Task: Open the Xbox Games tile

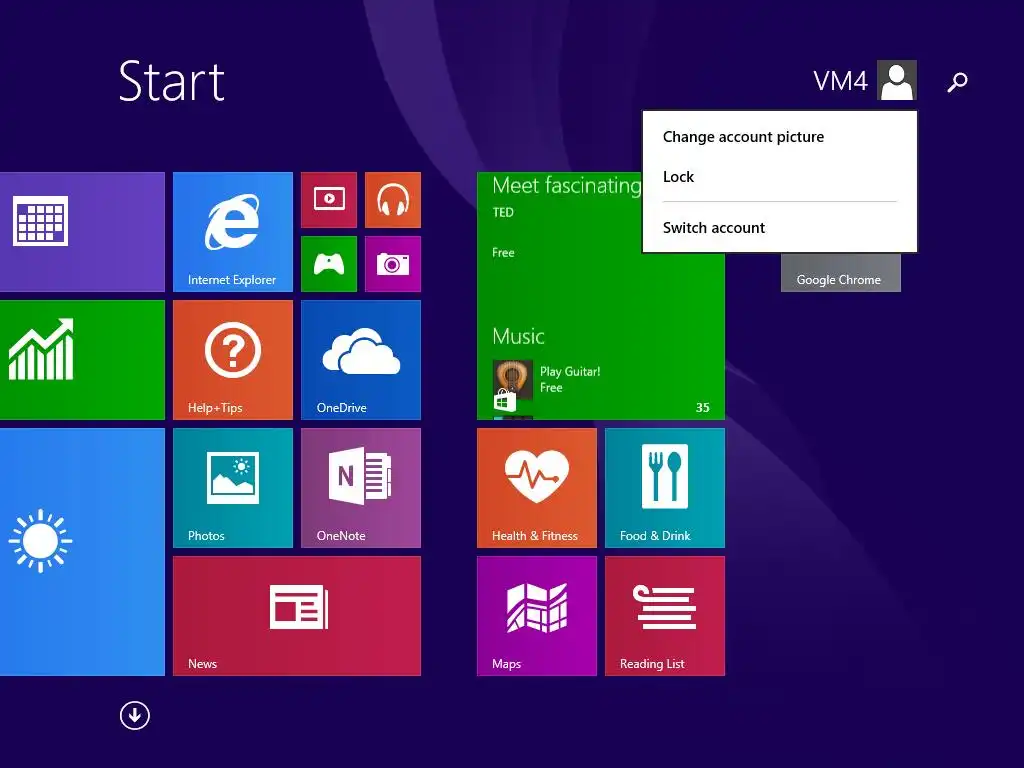Action: tap(328, 264)
